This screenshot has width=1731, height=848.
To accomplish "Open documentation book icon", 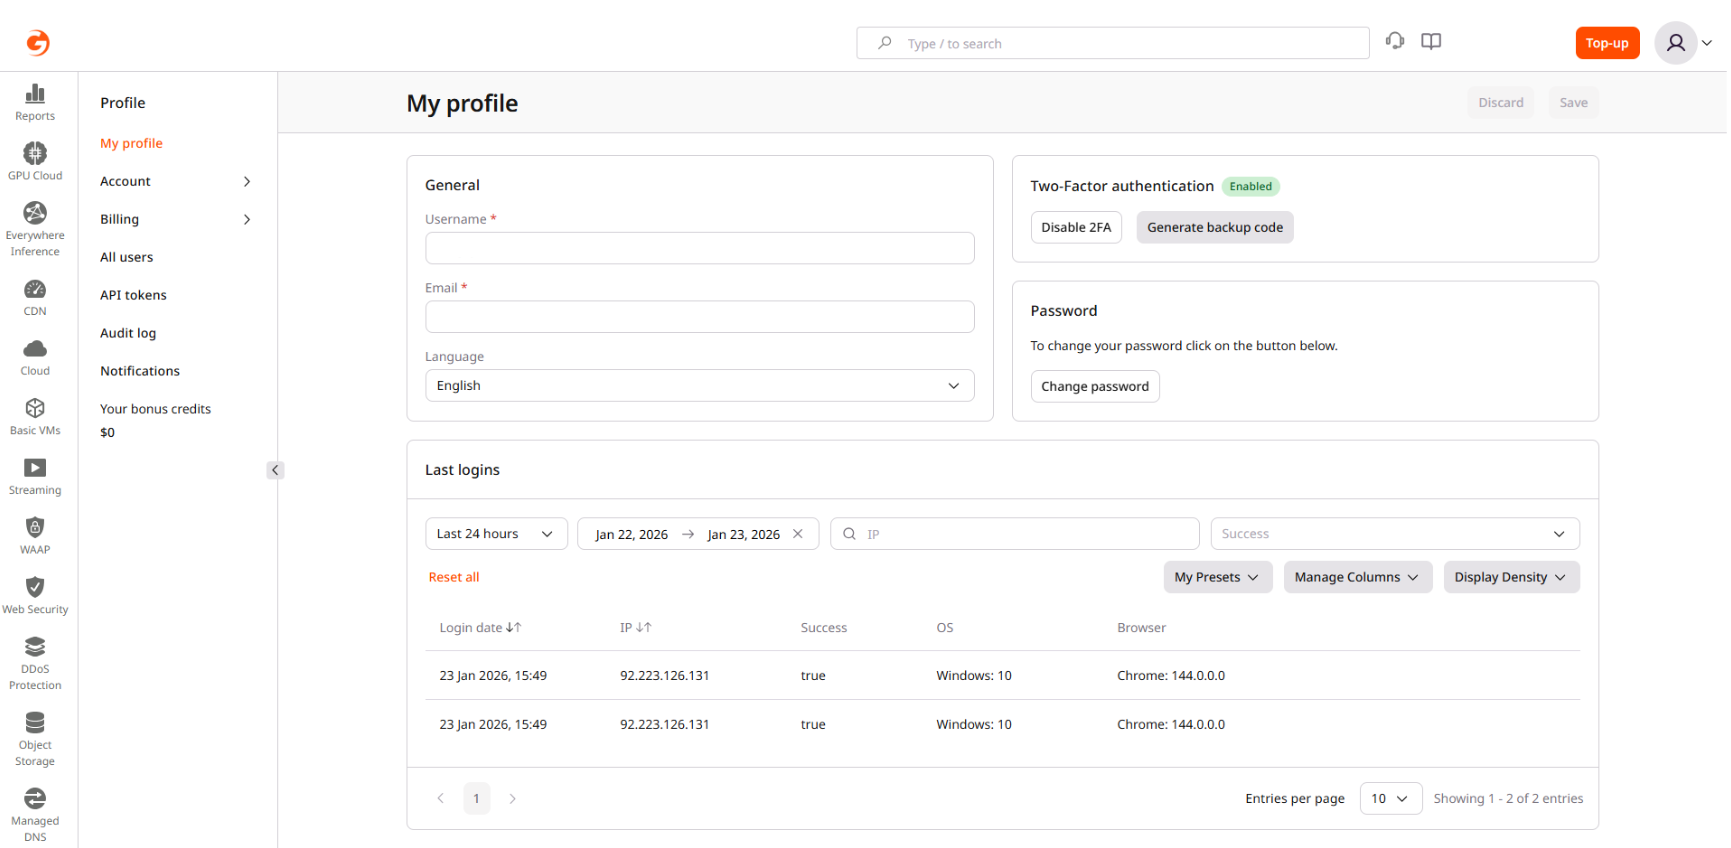I will click(x=1431, y=41).
